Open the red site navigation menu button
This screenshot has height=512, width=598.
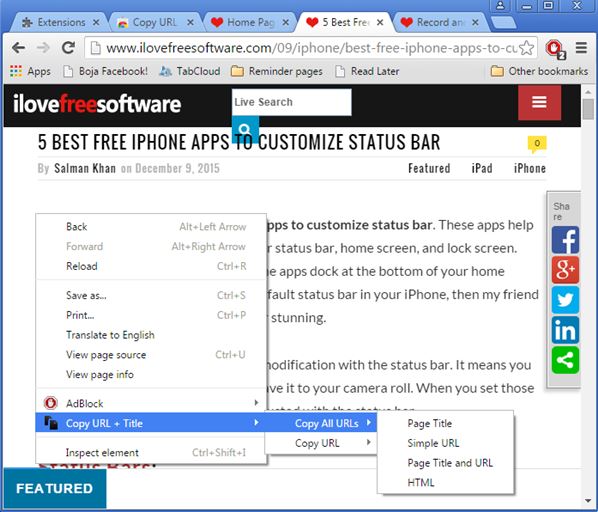tap(539, 103)
